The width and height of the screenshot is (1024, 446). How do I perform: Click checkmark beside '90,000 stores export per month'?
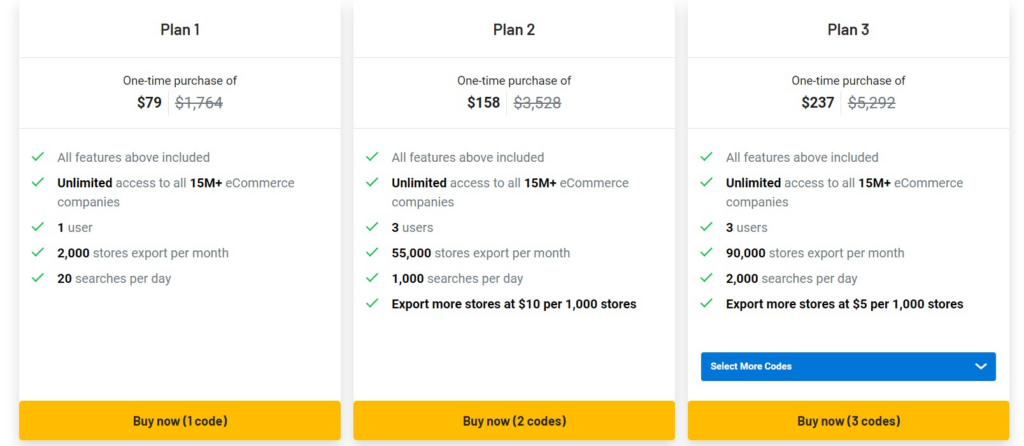706,253
